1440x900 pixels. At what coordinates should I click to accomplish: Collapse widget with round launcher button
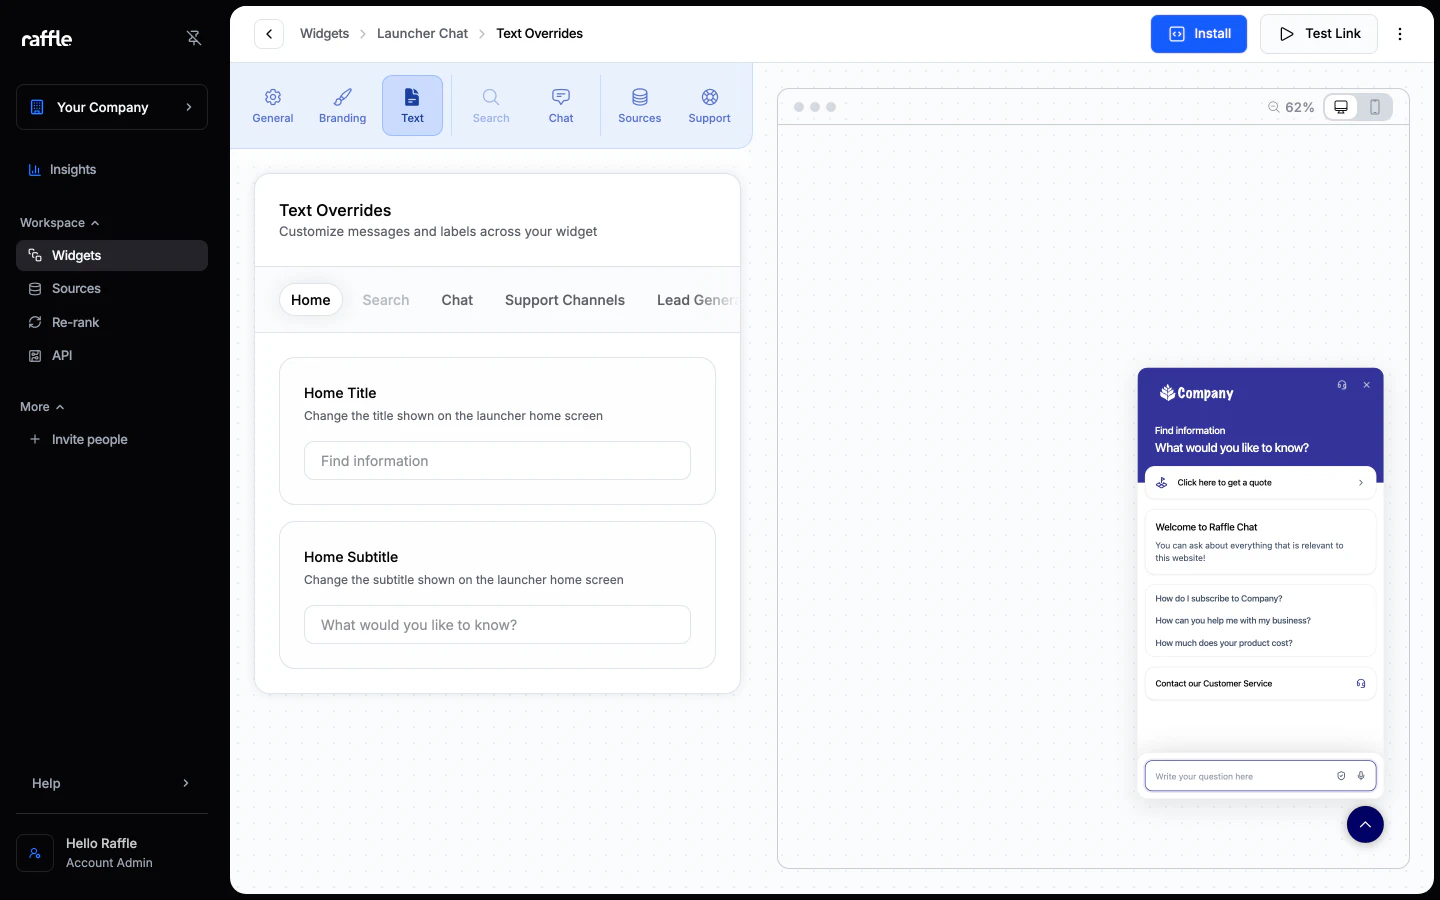(x=1365, y=824)
